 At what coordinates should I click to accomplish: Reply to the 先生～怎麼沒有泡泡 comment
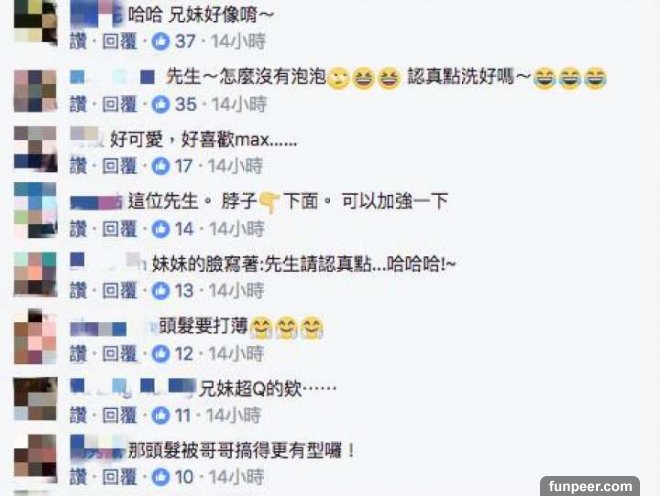coord(120,104)
